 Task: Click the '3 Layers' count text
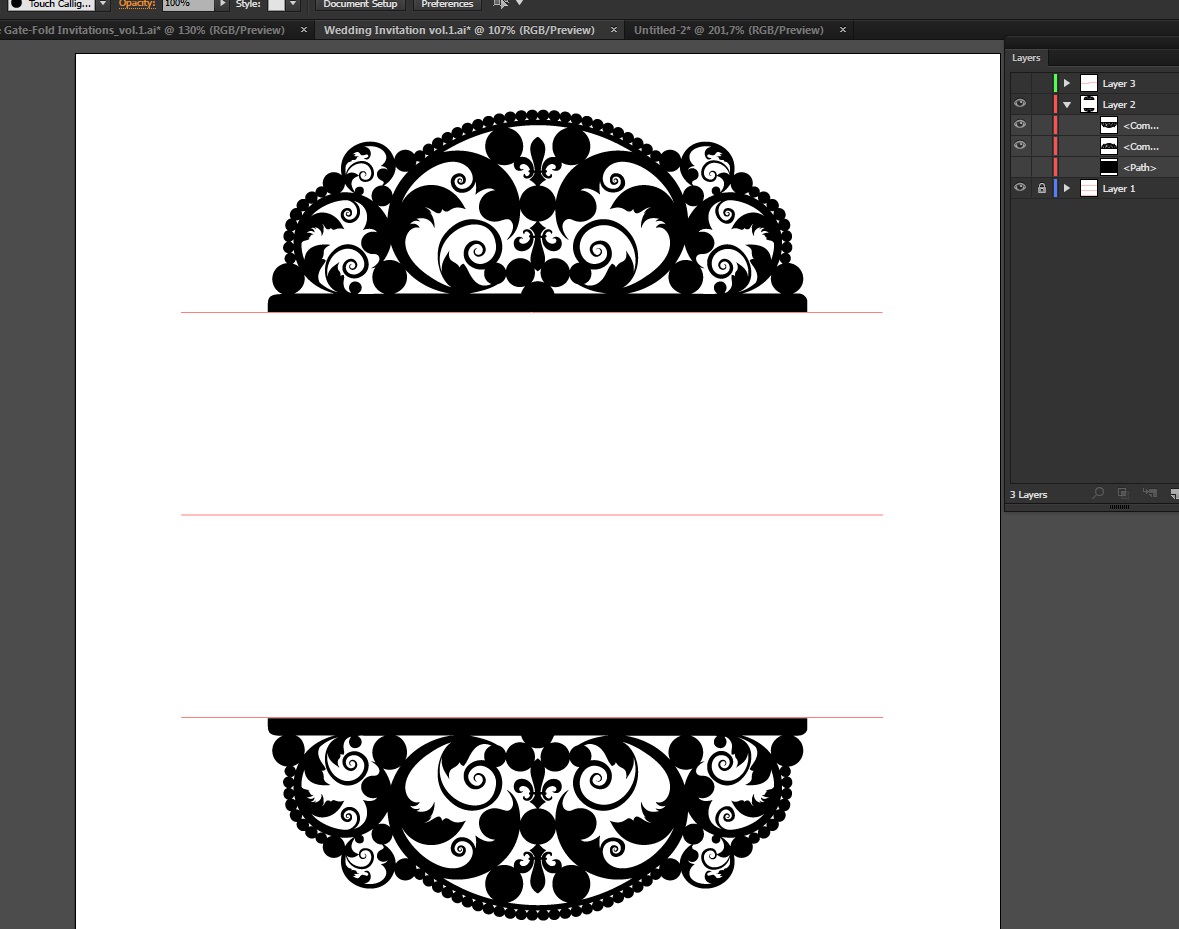click(1028, 495)
